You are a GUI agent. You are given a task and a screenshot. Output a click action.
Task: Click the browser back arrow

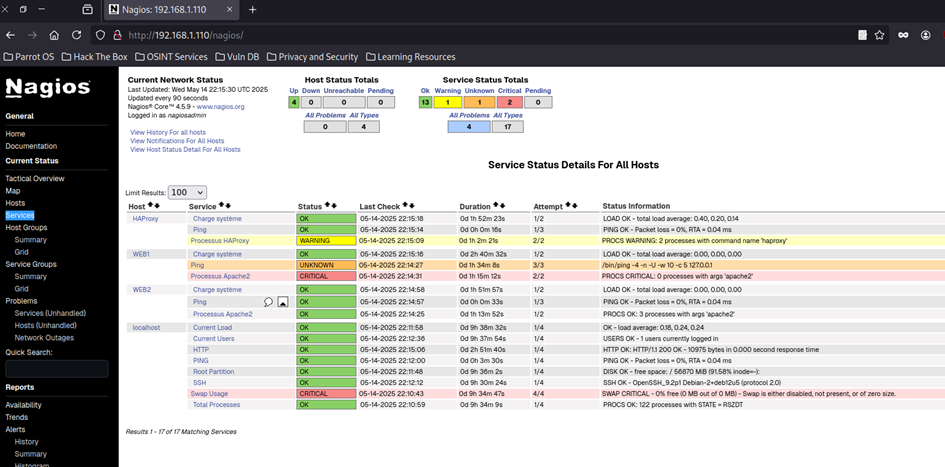point(11,34)
